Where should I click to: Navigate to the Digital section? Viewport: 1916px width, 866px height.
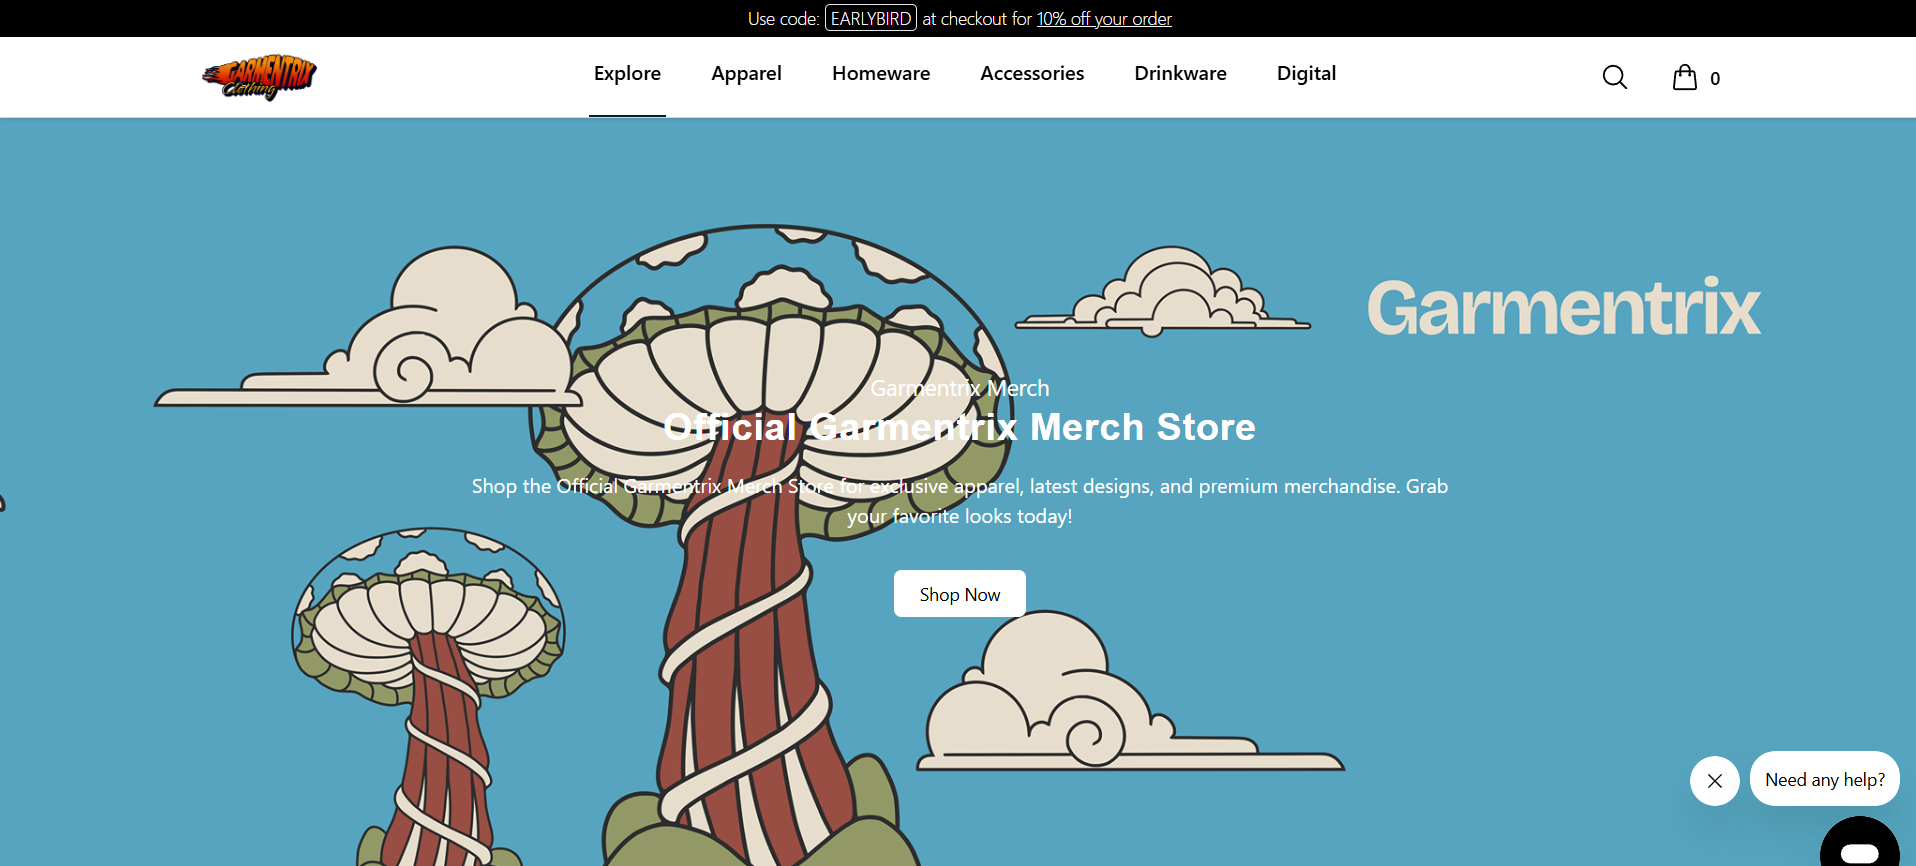coord(1306,74)
